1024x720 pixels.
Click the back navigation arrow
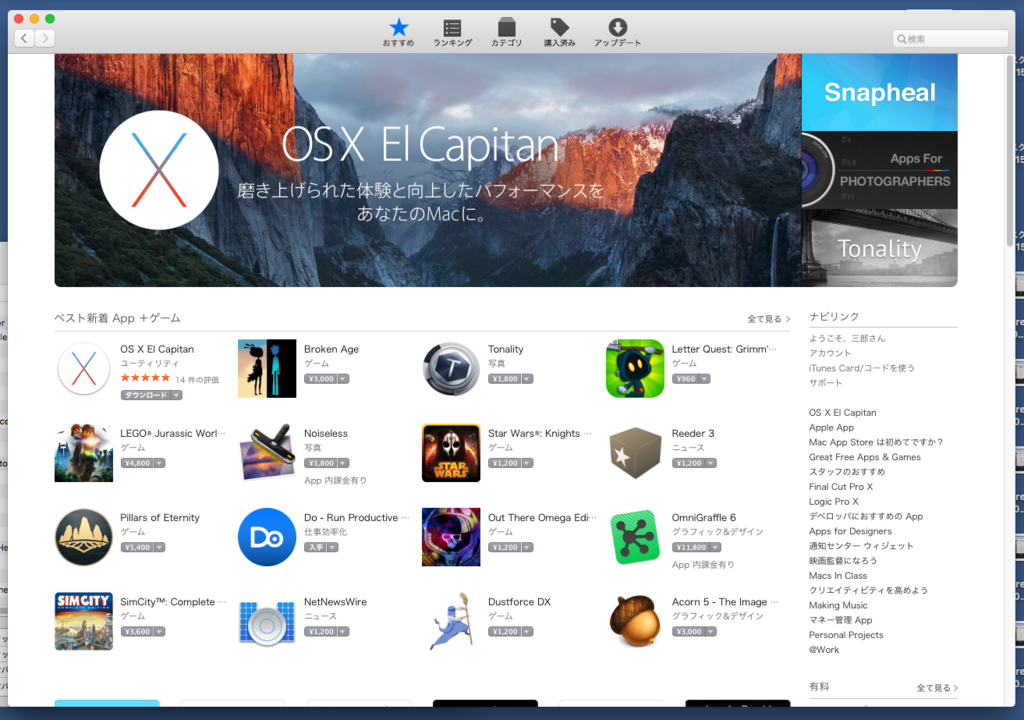point(24,38)
